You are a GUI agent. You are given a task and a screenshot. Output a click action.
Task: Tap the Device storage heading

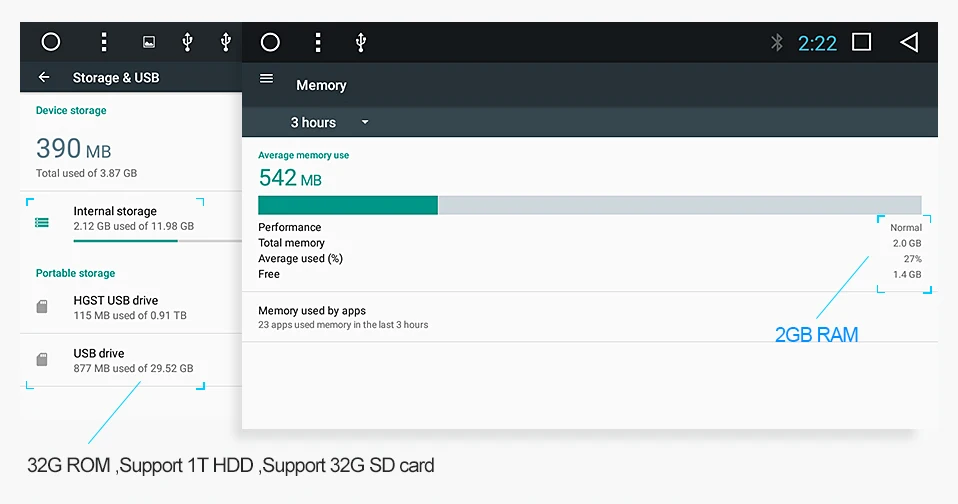pos(71,111)
